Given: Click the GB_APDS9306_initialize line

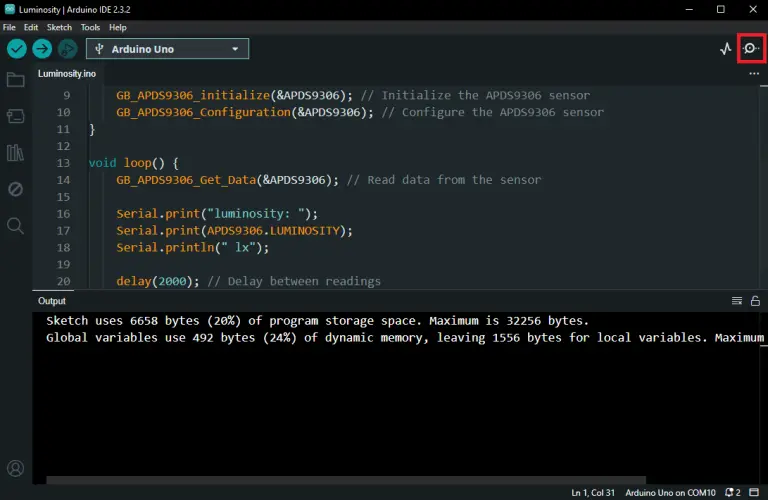Looking at the screenshot, I should coord(353,95).
